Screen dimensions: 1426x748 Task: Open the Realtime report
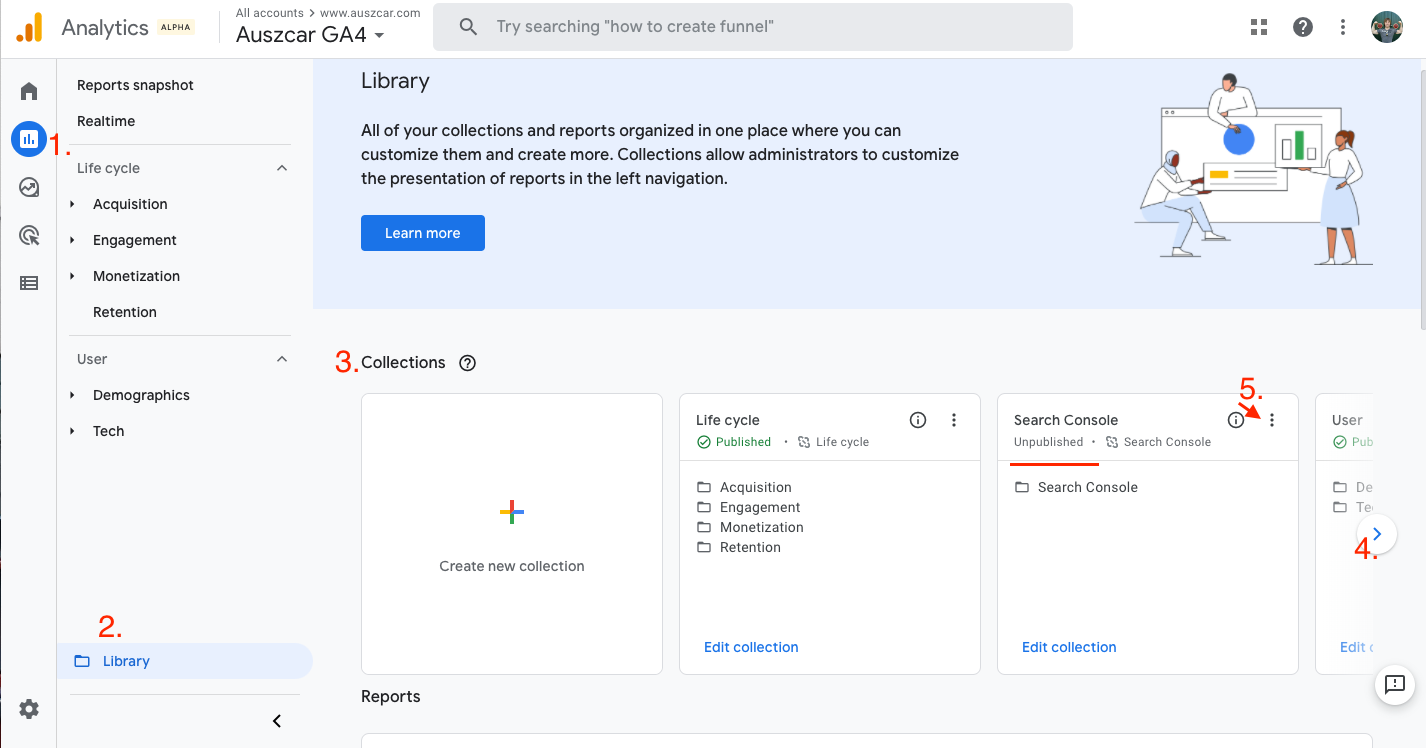point(106,121)
